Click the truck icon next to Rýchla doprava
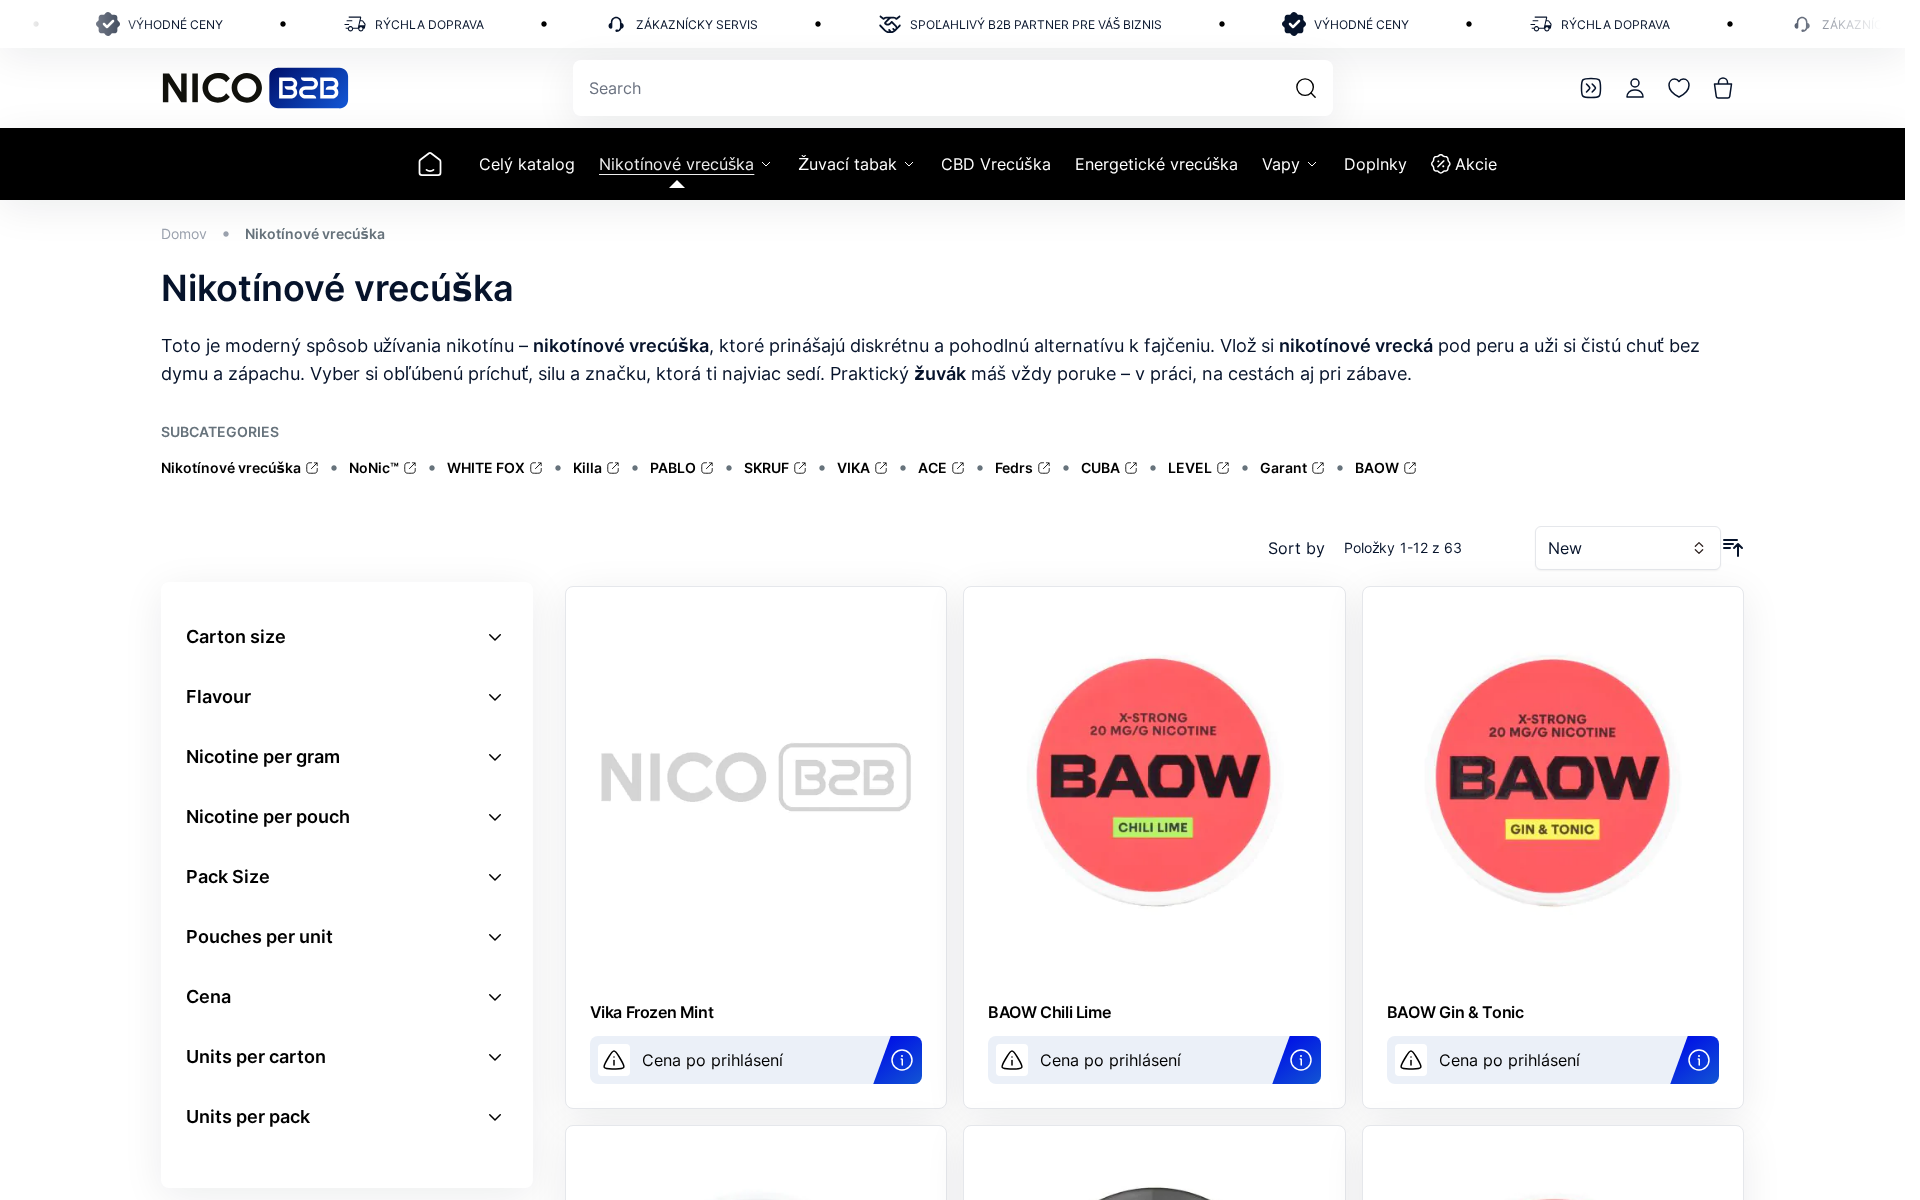The image size is (1920, 1200). (x=355, y=23)
